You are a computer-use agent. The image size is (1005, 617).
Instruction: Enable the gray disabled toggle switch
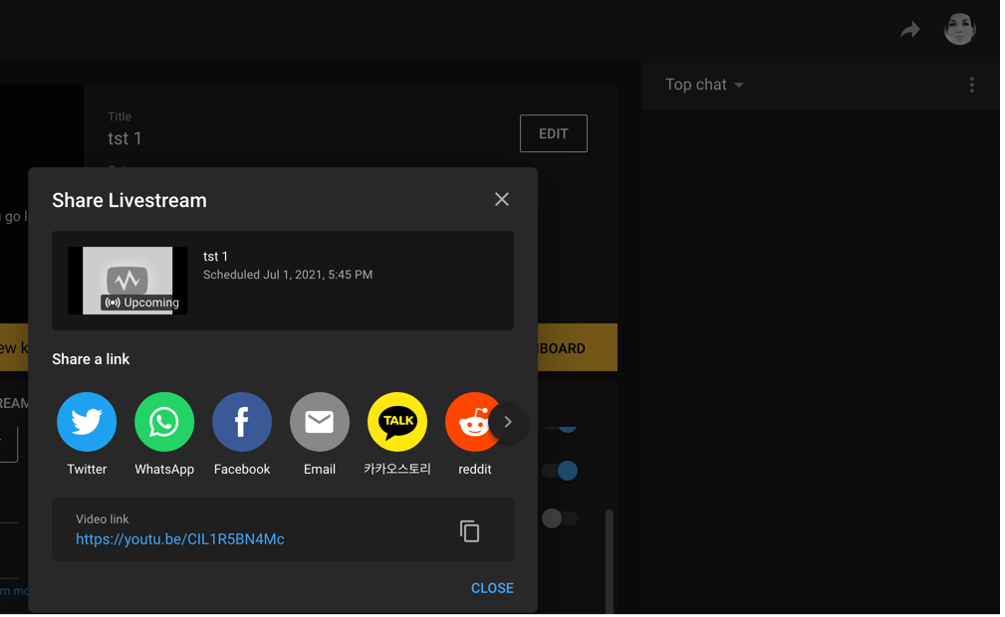pyautogui.click(x=558, y=518)
